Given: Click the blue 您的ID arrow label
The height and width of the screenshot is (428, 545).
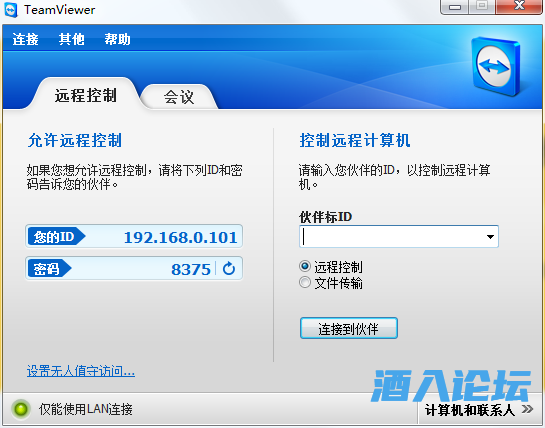Looking at the screenshot, I should point(56,237).
